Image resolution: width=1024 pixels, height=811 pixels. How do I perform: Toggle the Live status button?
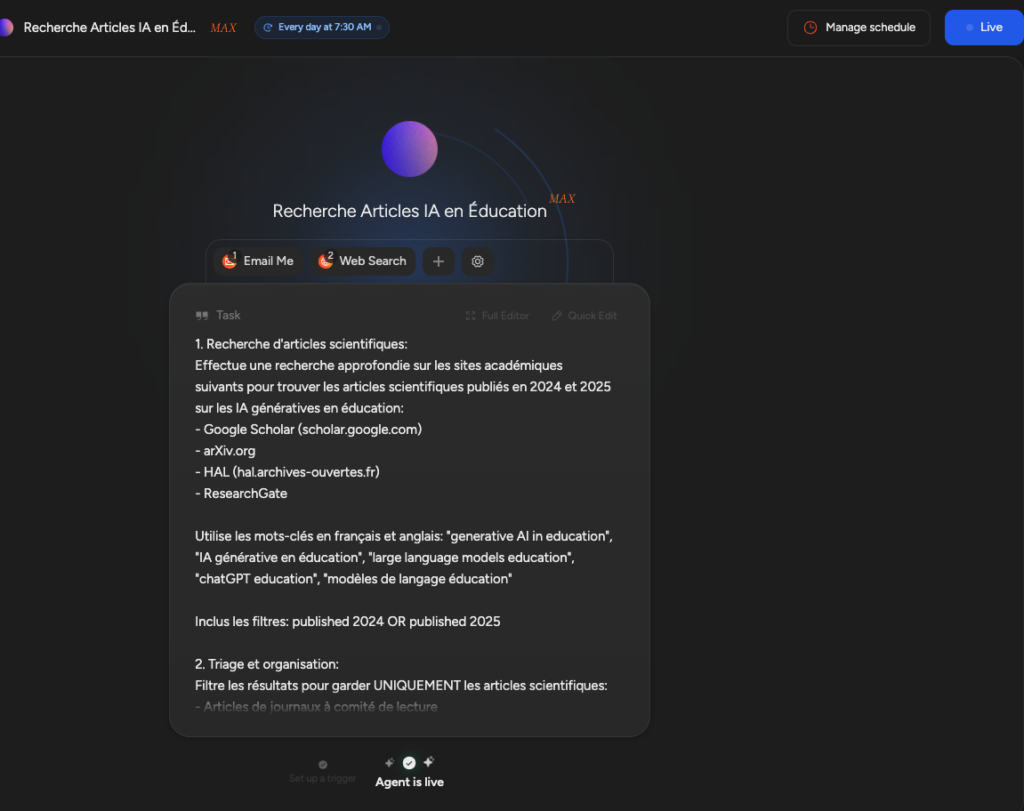[983, 27]
